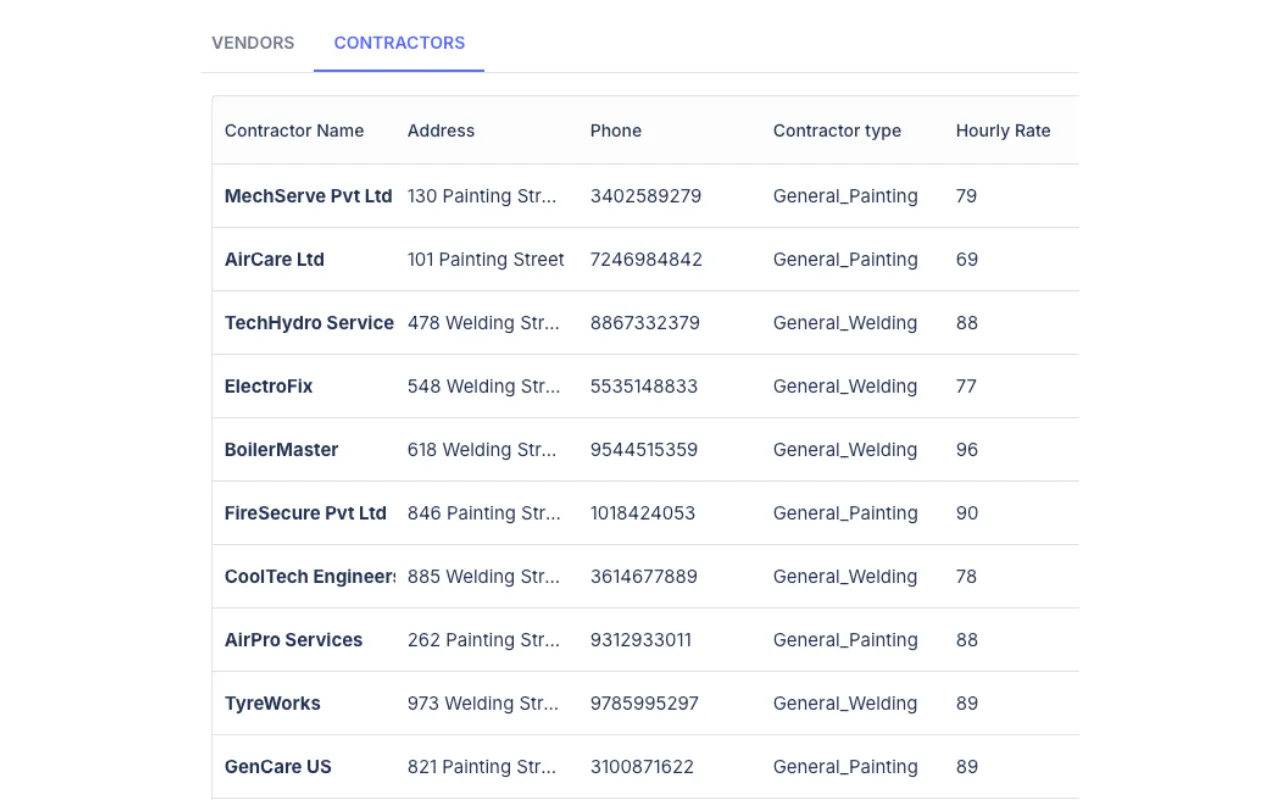Click the Address column header
Screen dimensions: 1280x800
point(441,131)
